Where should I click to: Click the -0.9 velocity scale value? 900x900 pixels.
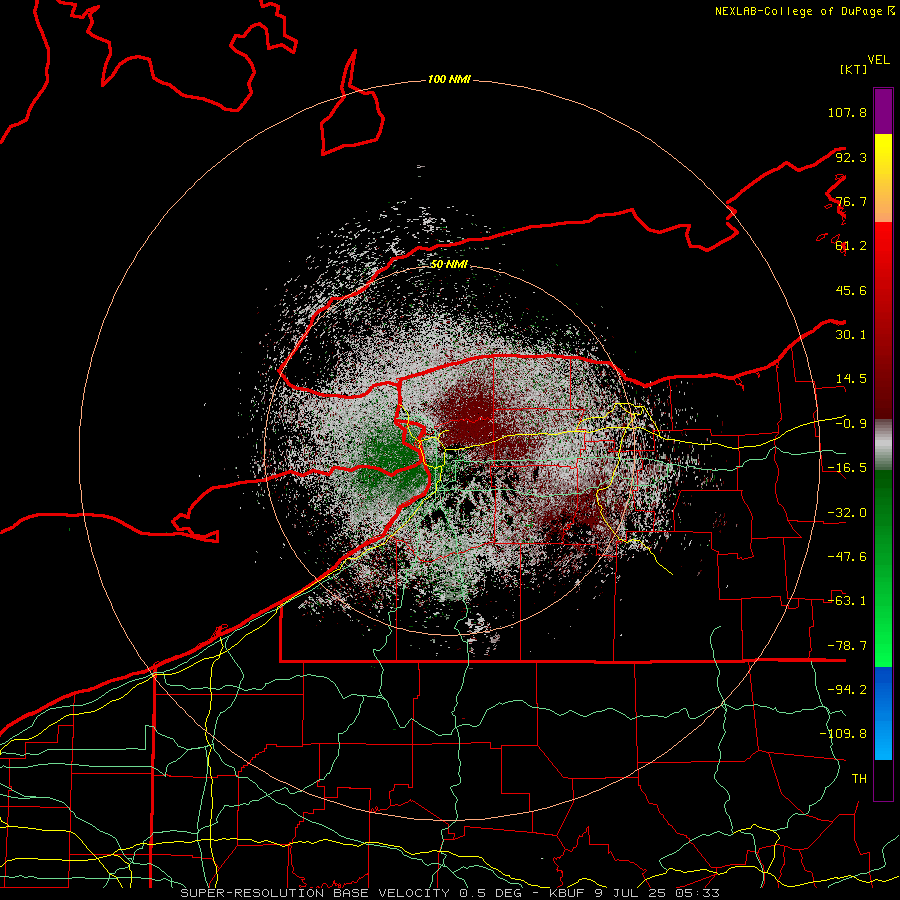[851, 424]
